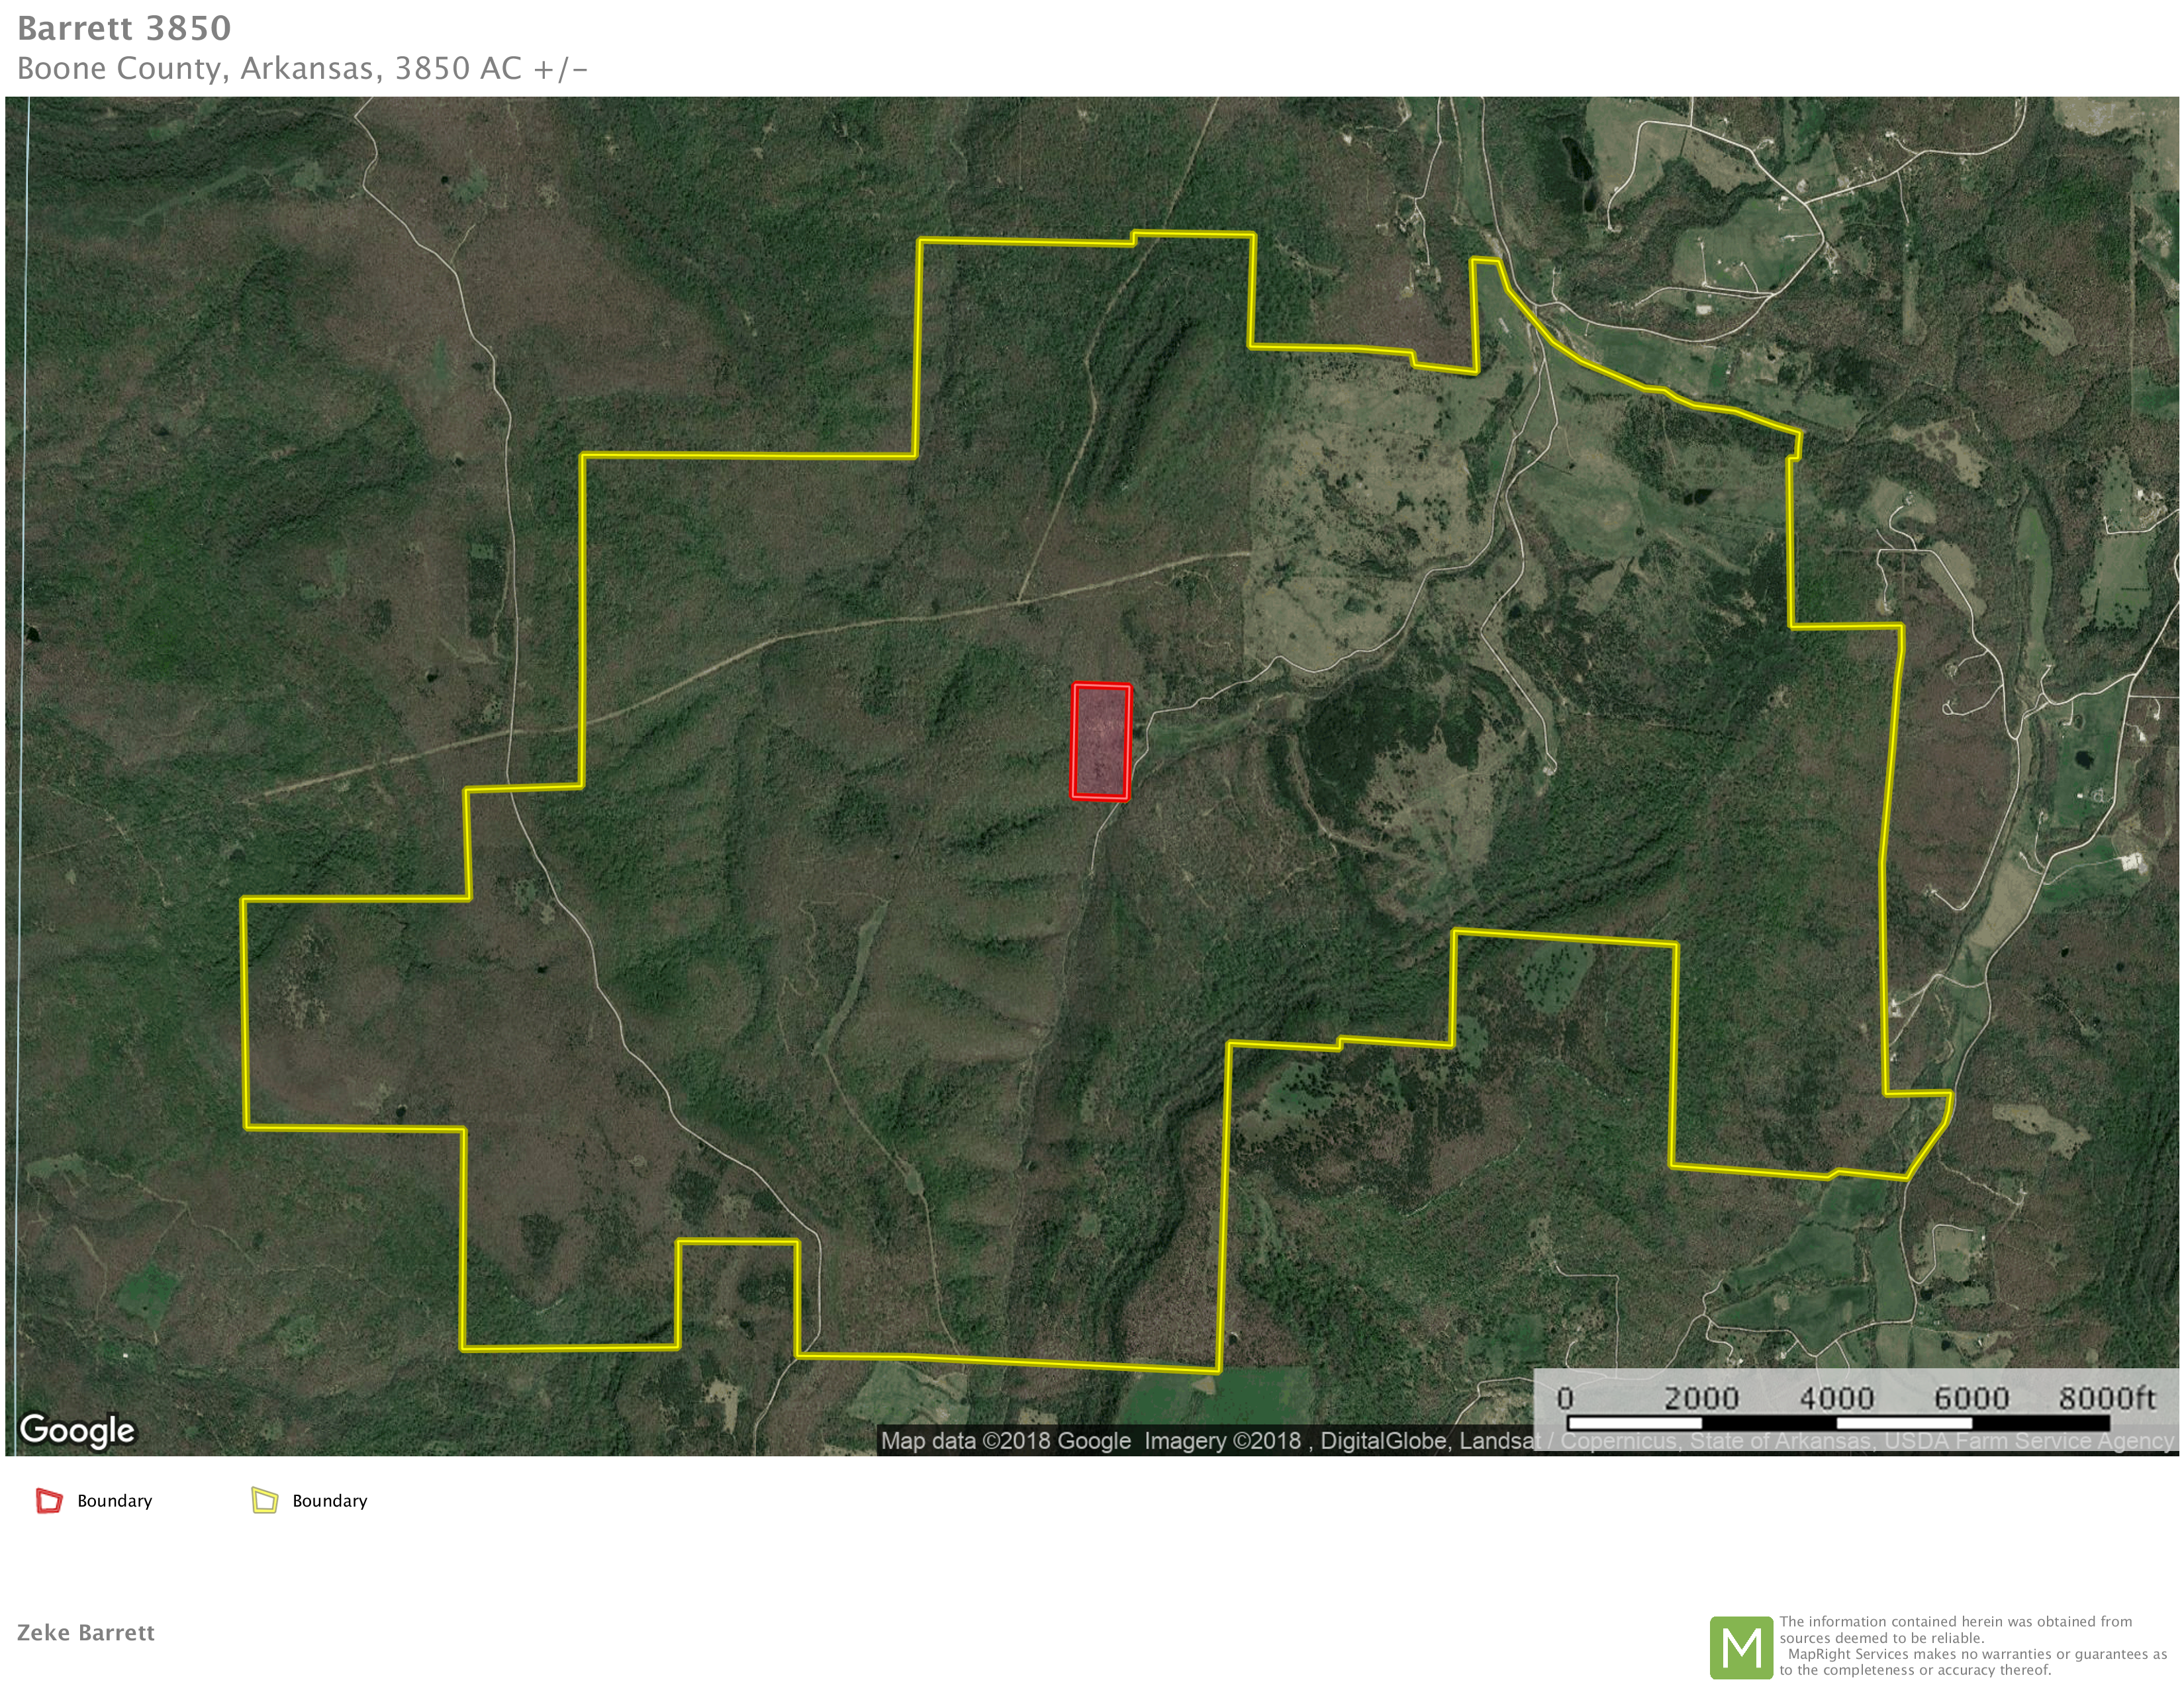Click the Barrett 3850 title

(124, 28)
